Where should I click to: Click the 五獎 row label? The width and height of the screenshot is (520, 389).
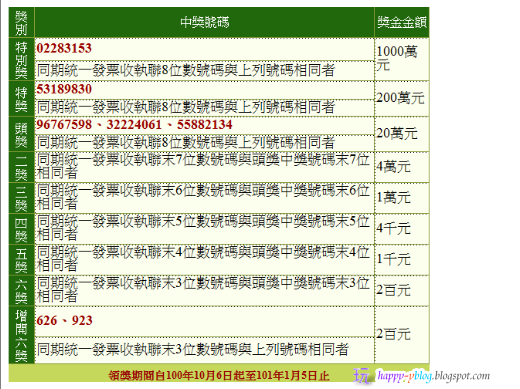pos(21,260)
